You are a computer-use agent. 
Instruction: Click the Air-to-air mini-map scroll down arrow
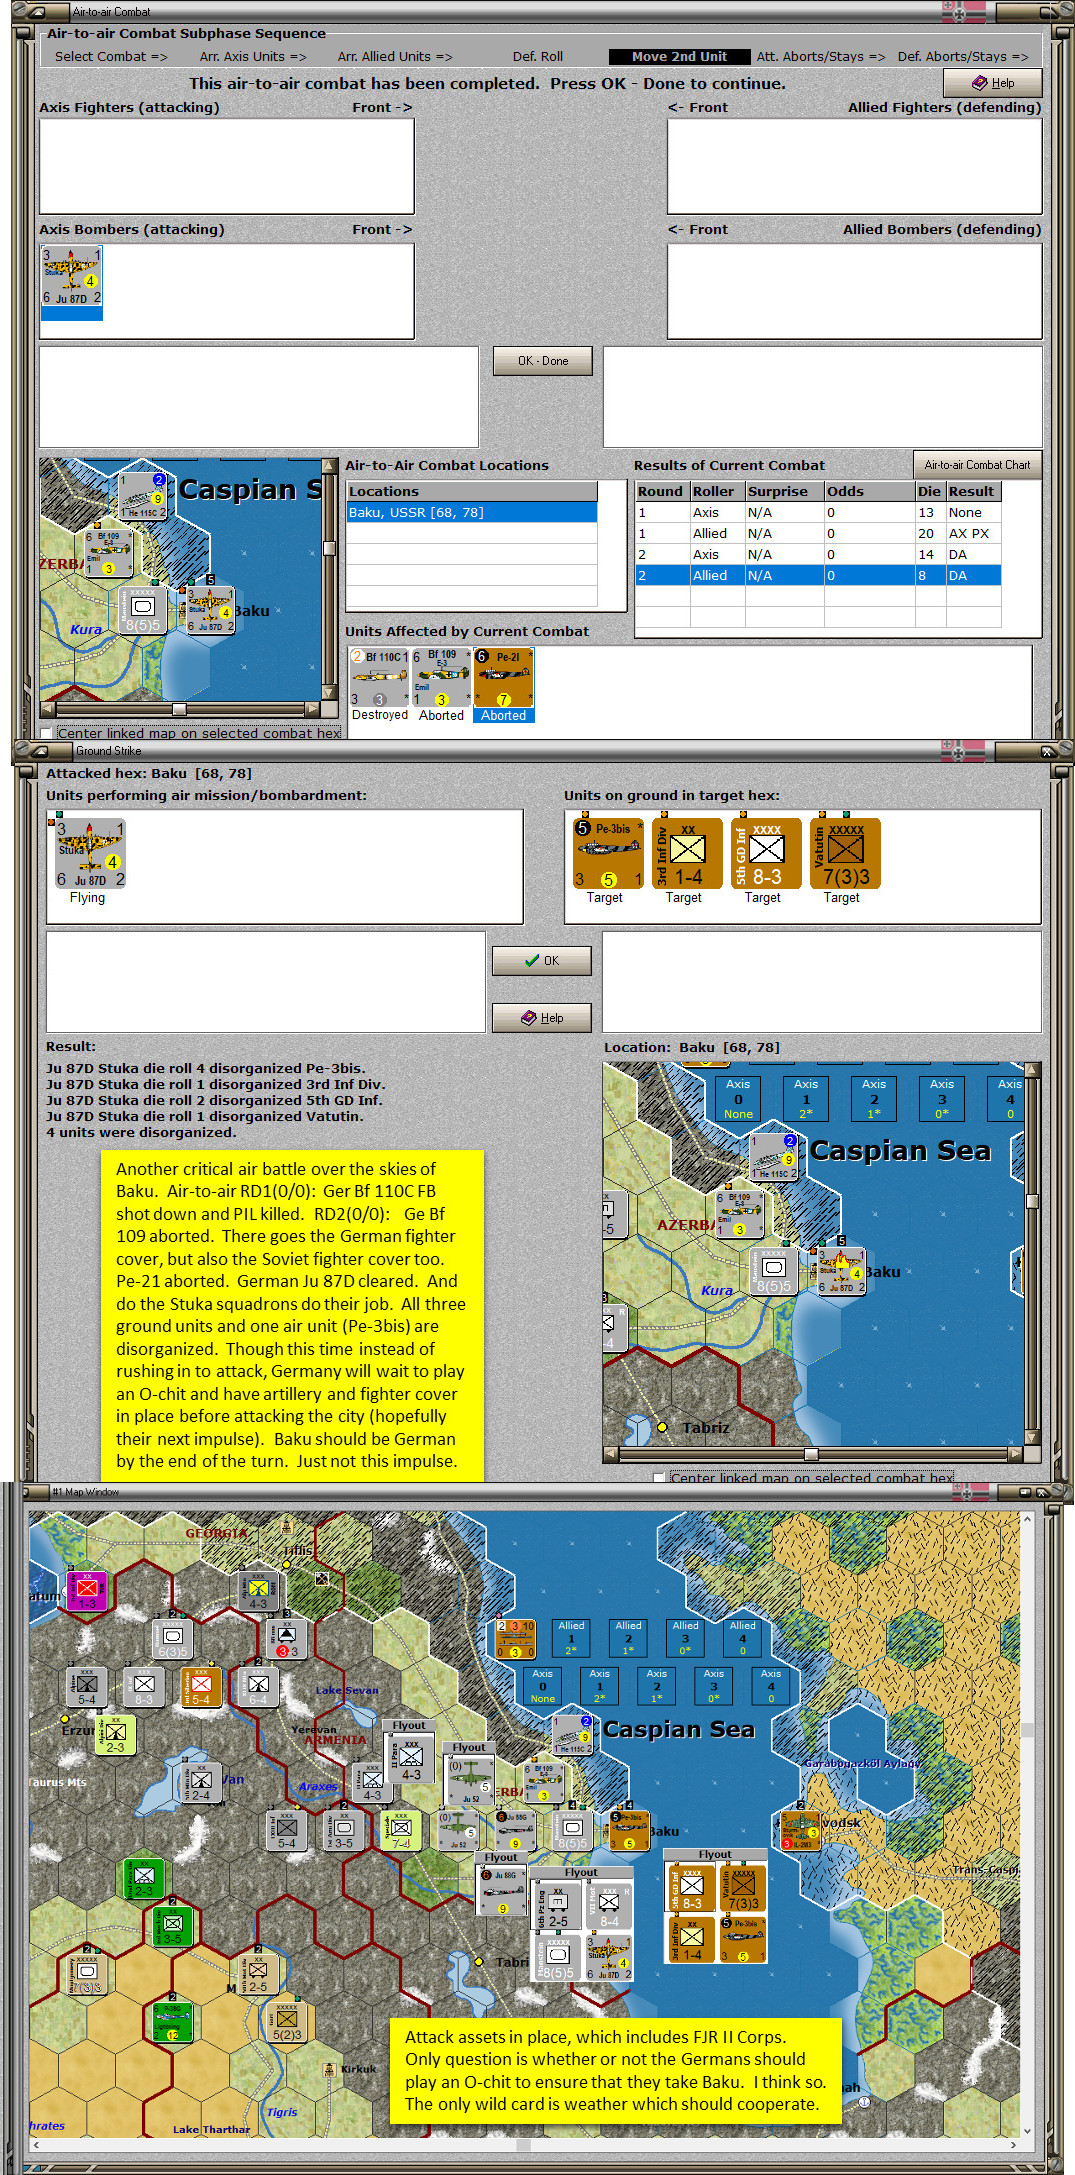tap(329, 693)
